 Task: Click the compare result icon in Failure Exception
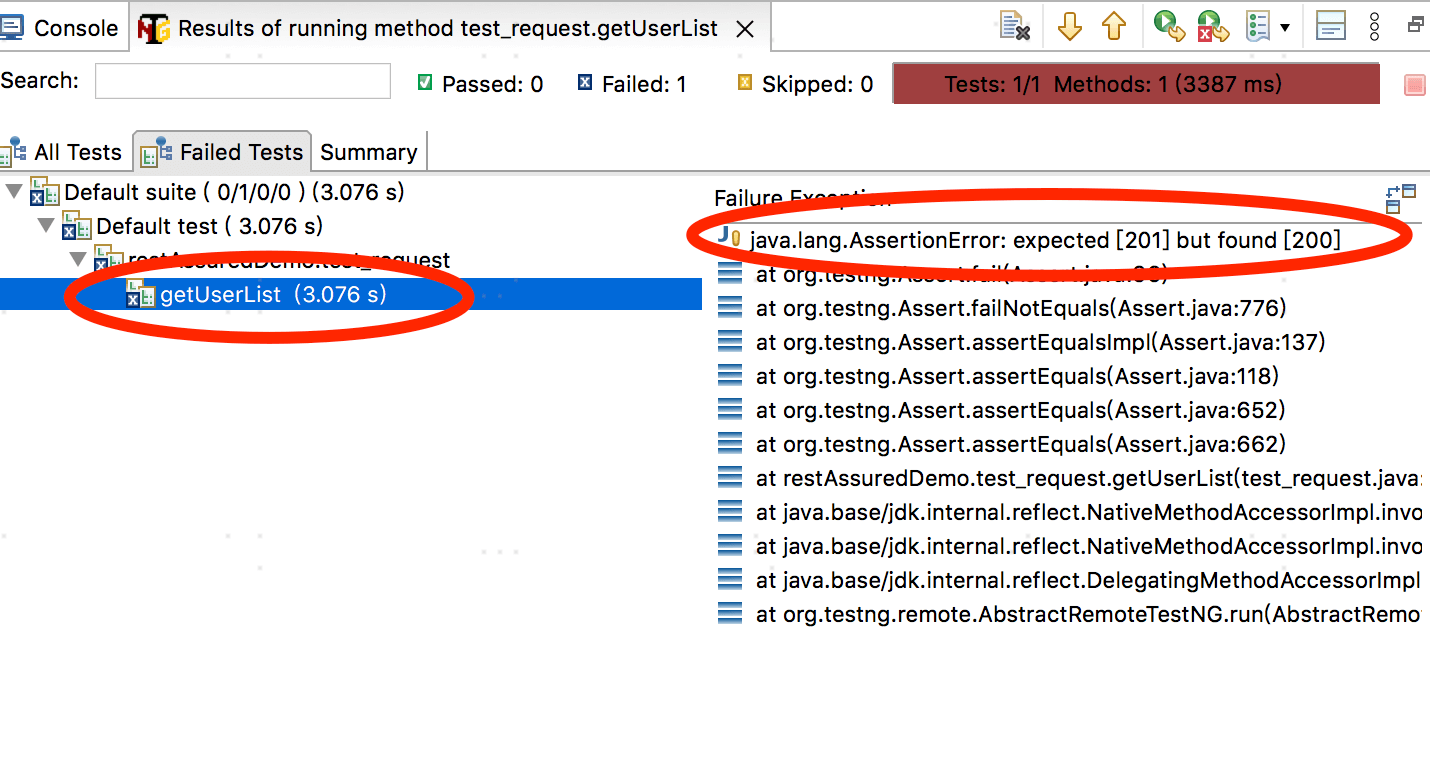click(1401, 198)
